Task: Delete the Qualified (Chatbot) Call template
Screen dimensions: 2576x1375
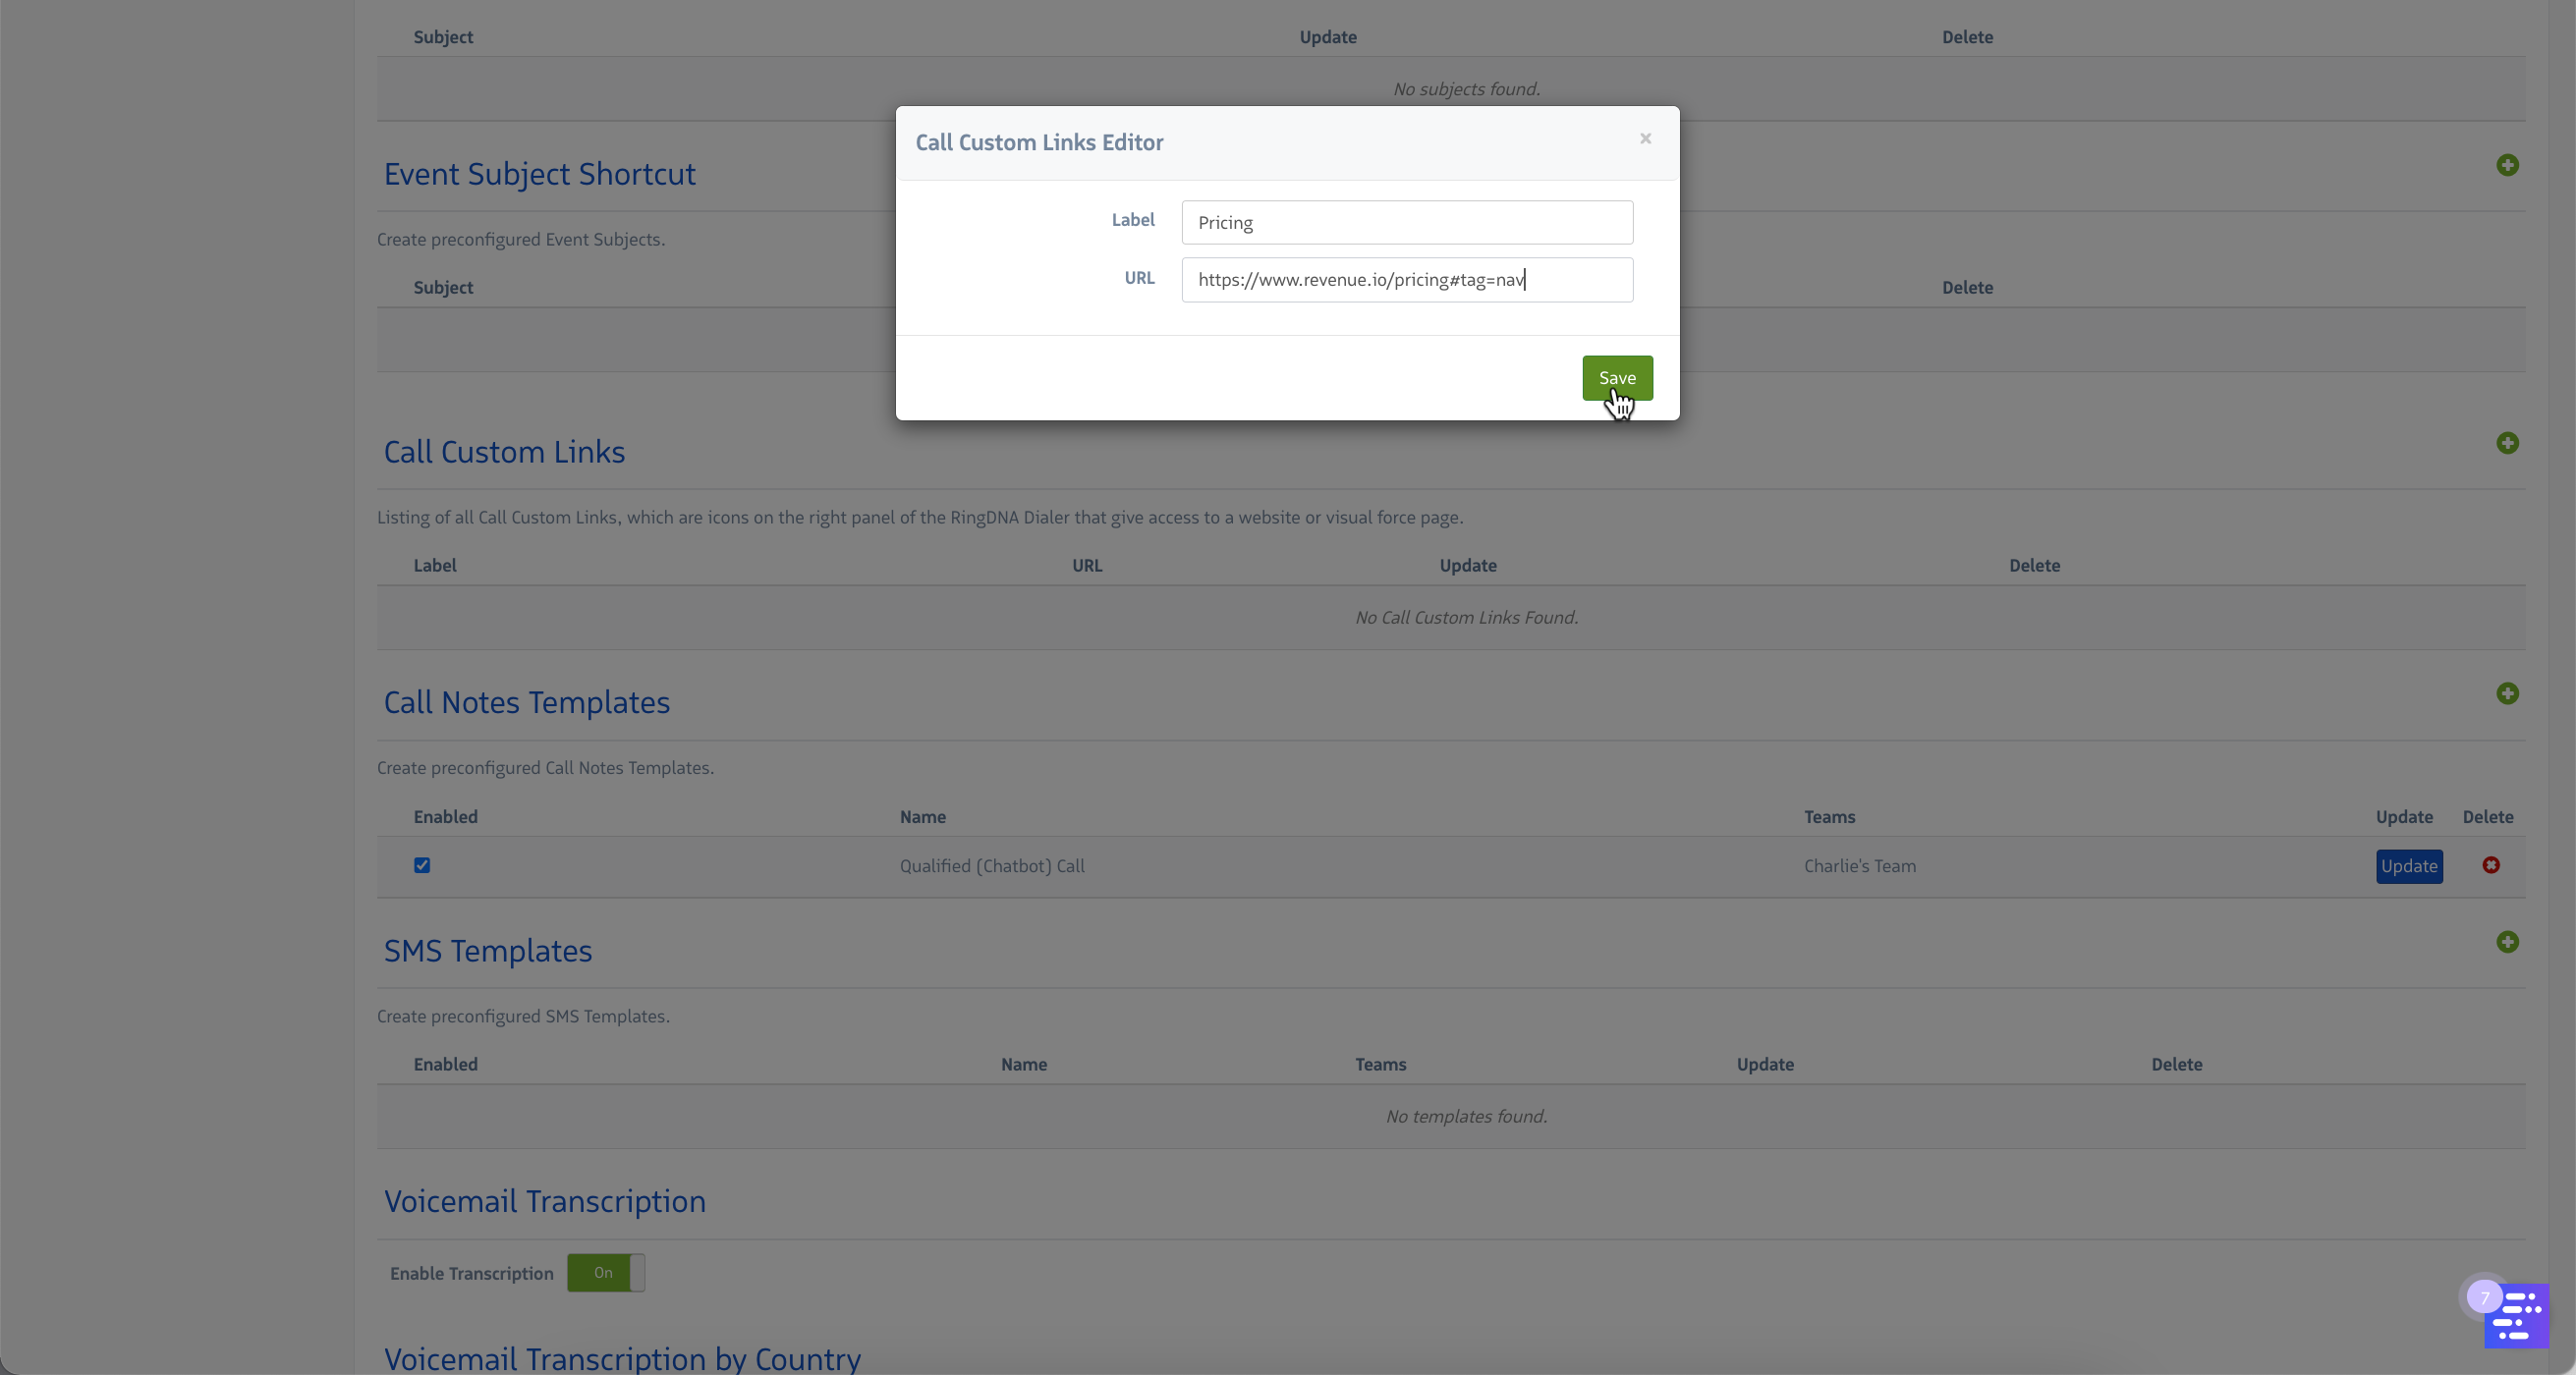Action: [2490, 865]
